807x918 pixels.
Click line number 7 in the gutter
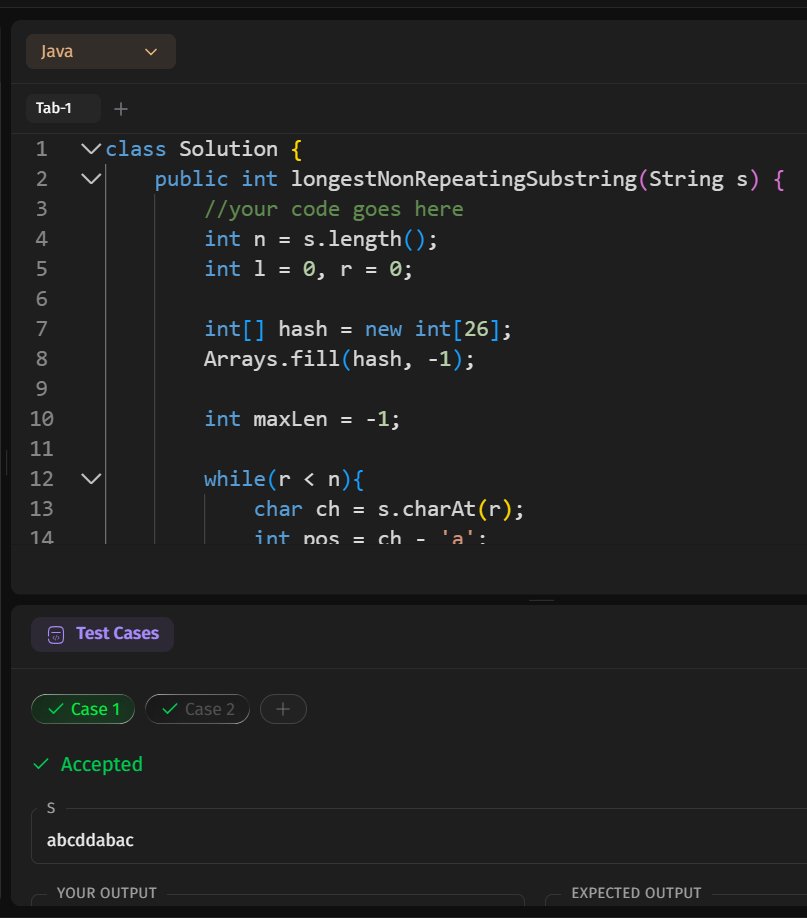[x=42, y=328]
